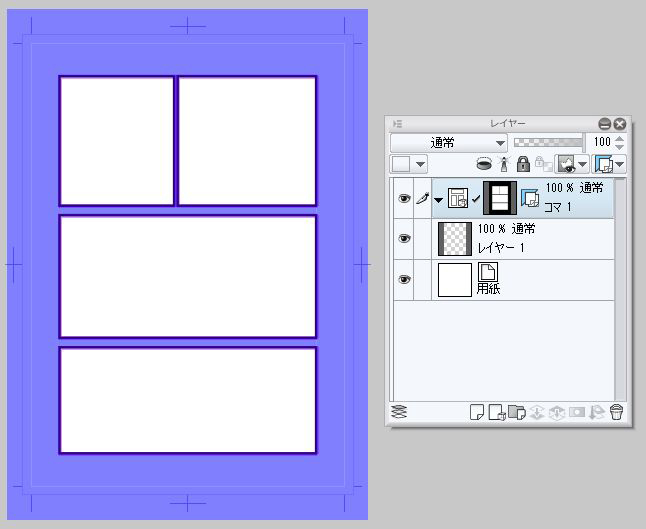Select the 用紙 layer name
Image resolution: width=646 pixels, height=529 pixels.
click(x=489, y=288)
